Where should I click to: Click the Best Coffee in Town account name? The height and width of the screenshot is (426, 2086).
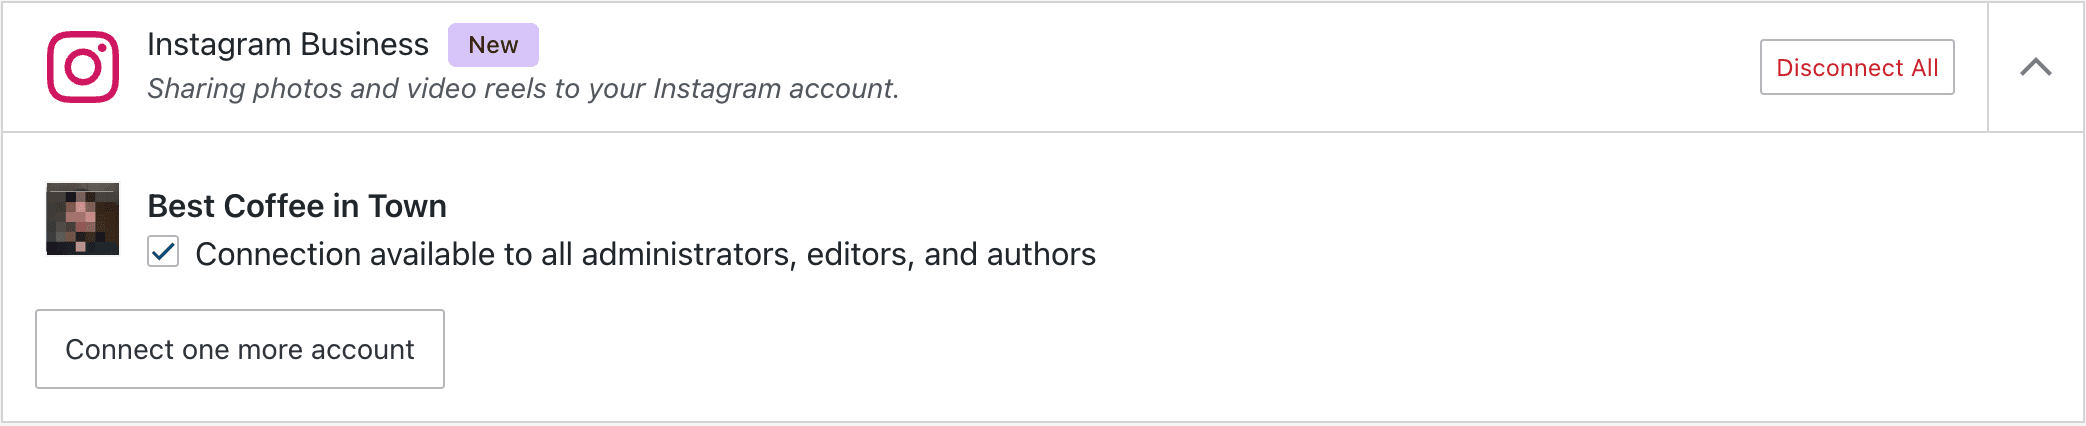click(x=297, y=206)
